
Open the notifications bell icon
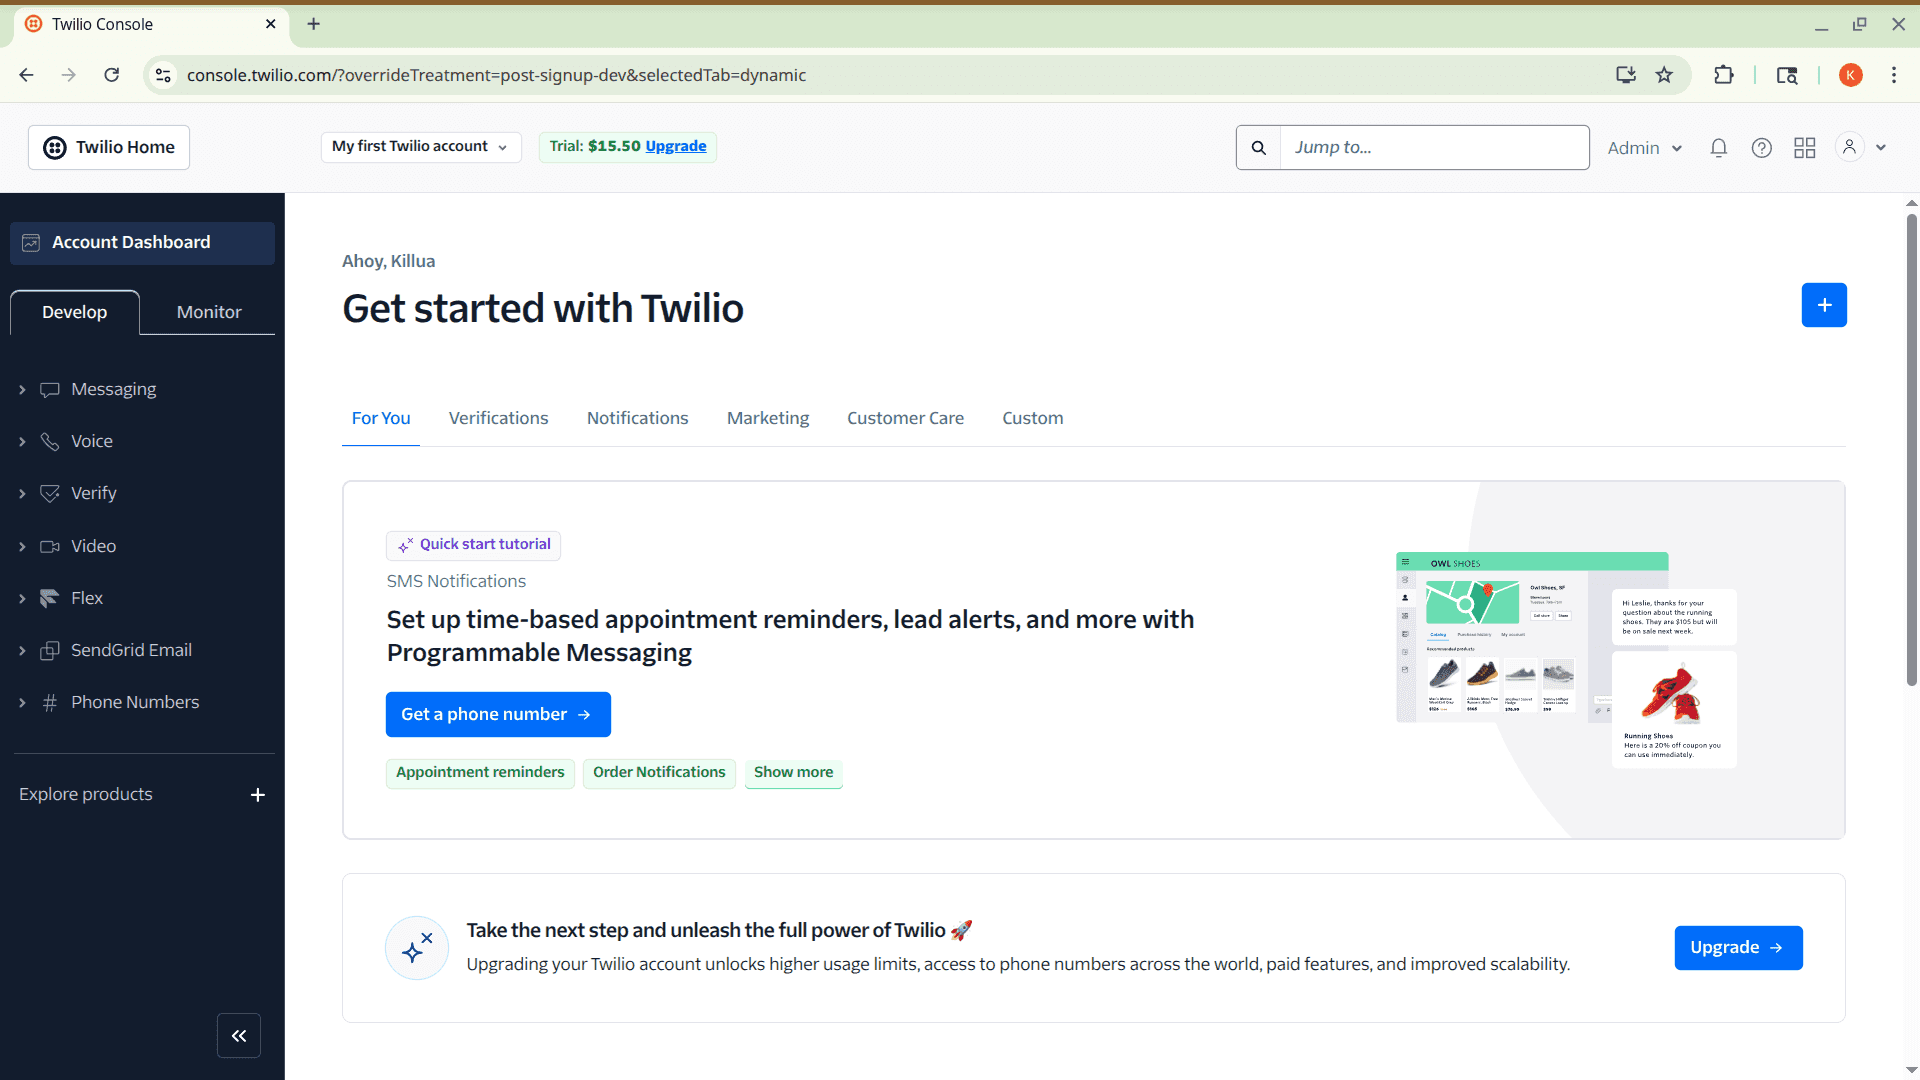click(x=1718, y=148)
